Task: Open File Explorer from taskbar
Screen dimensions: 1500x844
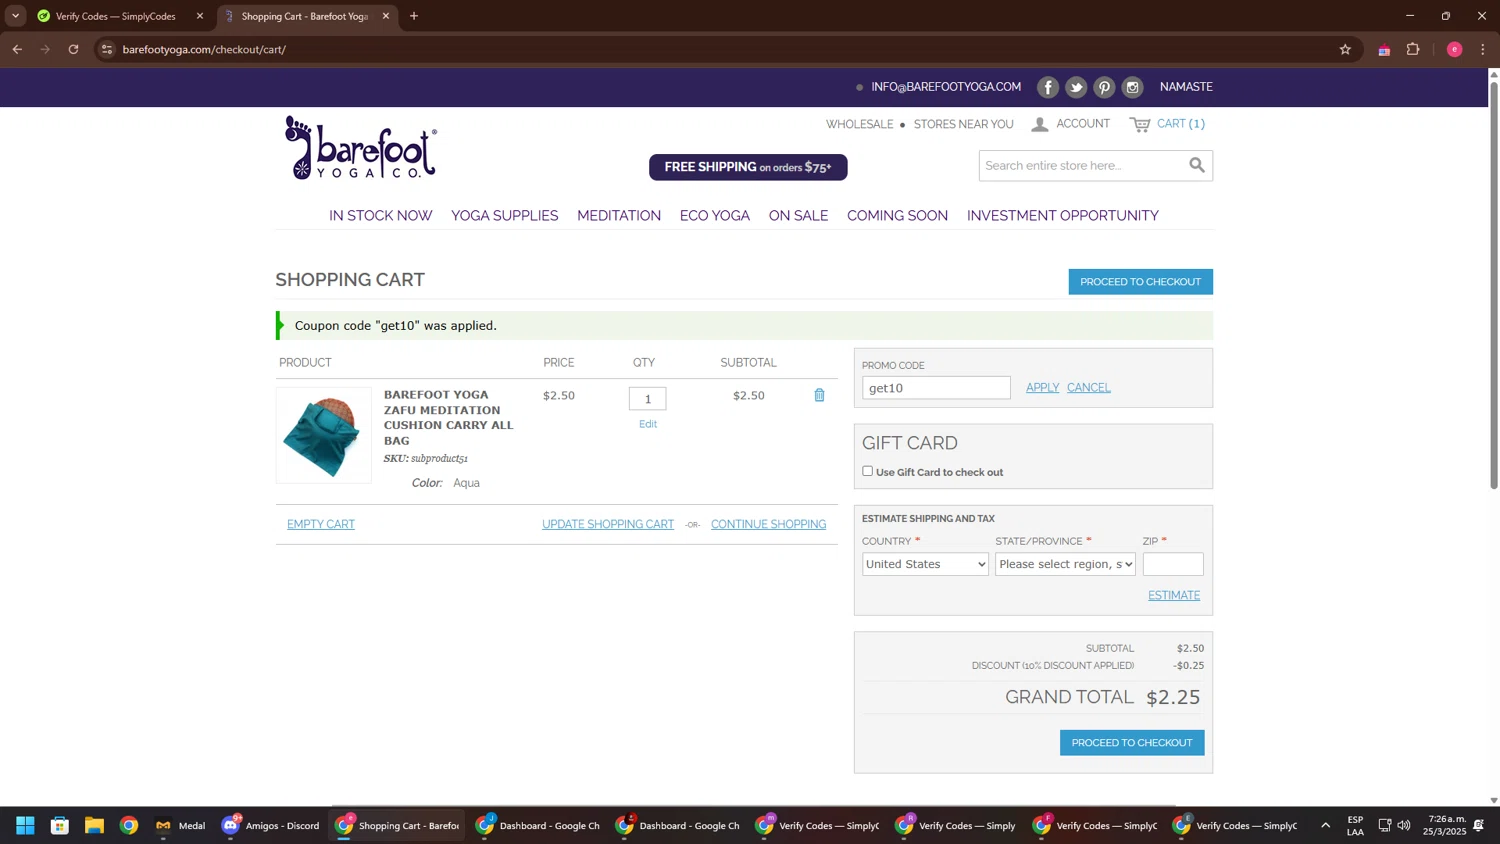Action: 94,825
